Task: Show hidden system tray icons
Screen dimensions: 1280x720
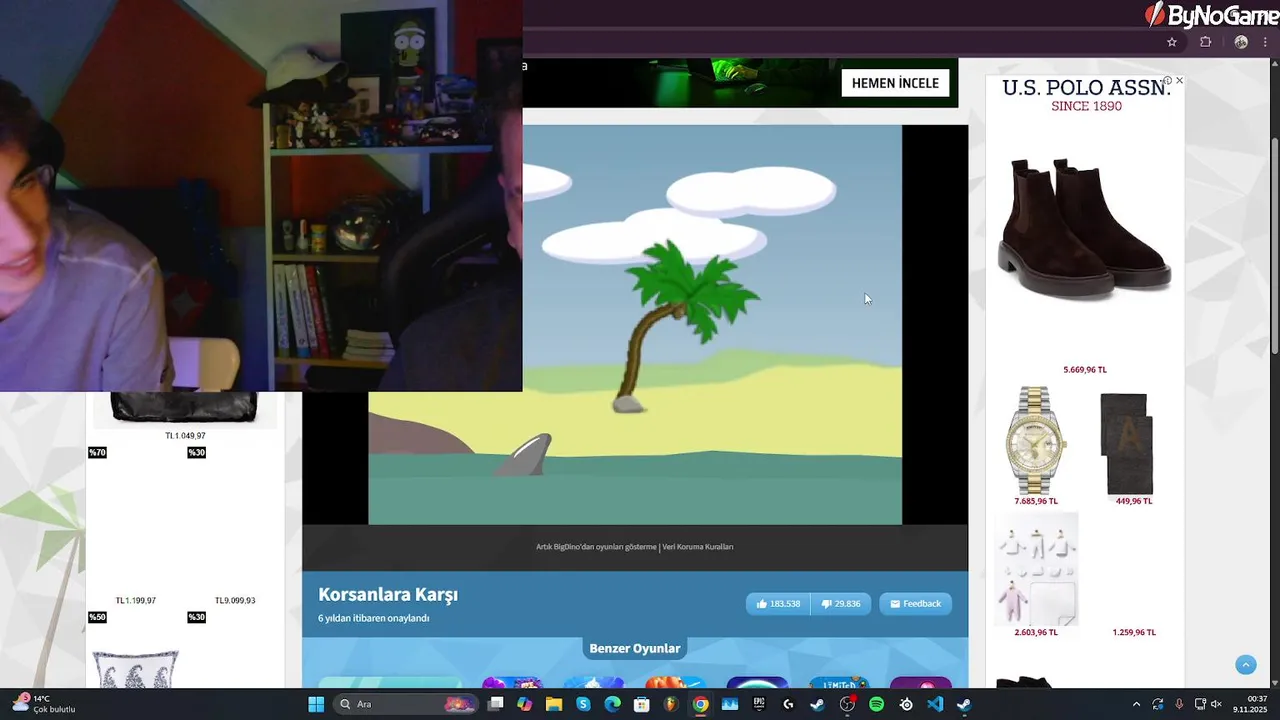Action: (1135, 704)
